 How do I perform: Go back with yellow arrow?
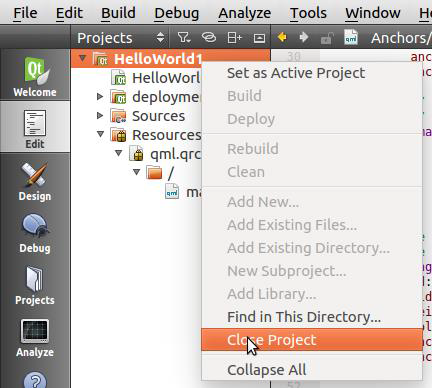tap(282, 37)
